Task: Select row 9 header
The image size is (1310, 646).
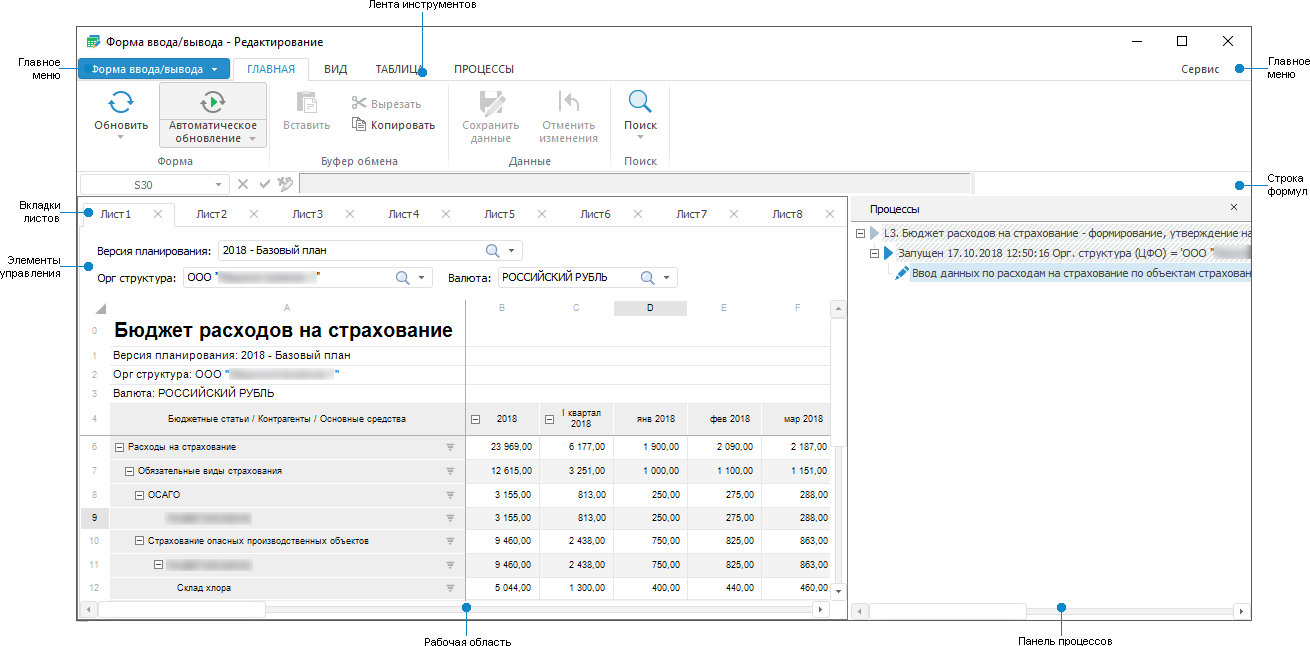Action: click(94, 518)
